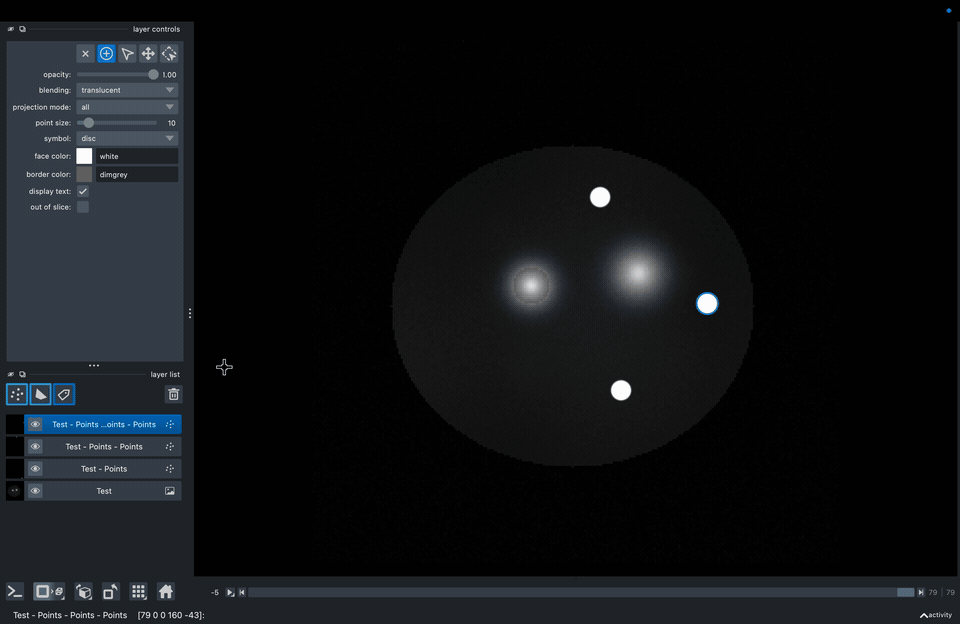
Task: Open the projection mode dropdown
Action: coord(127,107)
